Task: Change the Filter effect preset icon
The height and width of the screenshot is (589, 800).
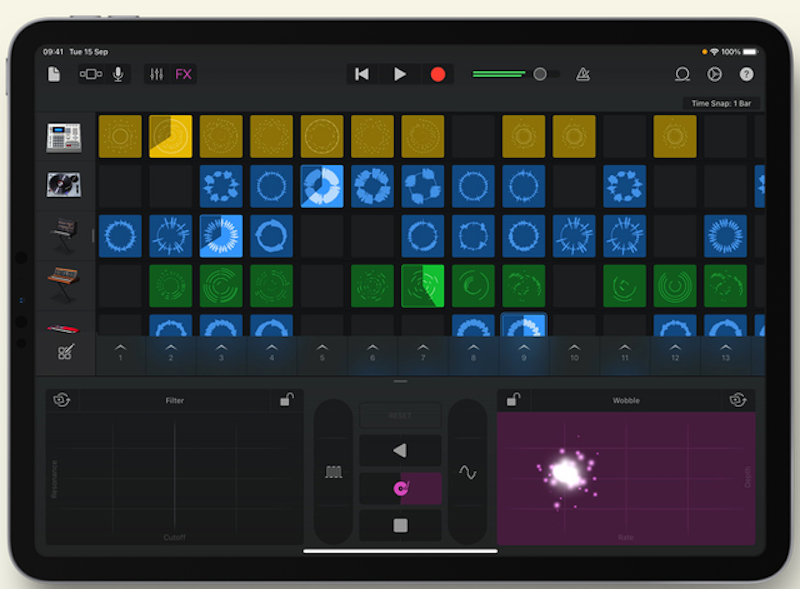Action: tap(62, 400)
